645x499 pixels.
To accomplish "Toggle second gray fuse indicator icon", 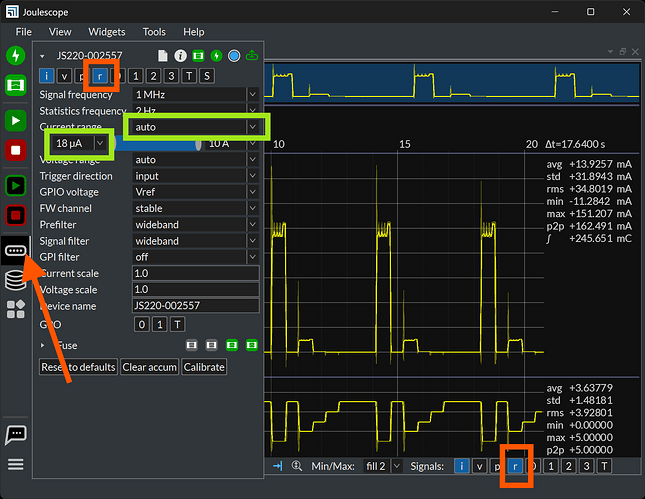I will tap(211, 345).
